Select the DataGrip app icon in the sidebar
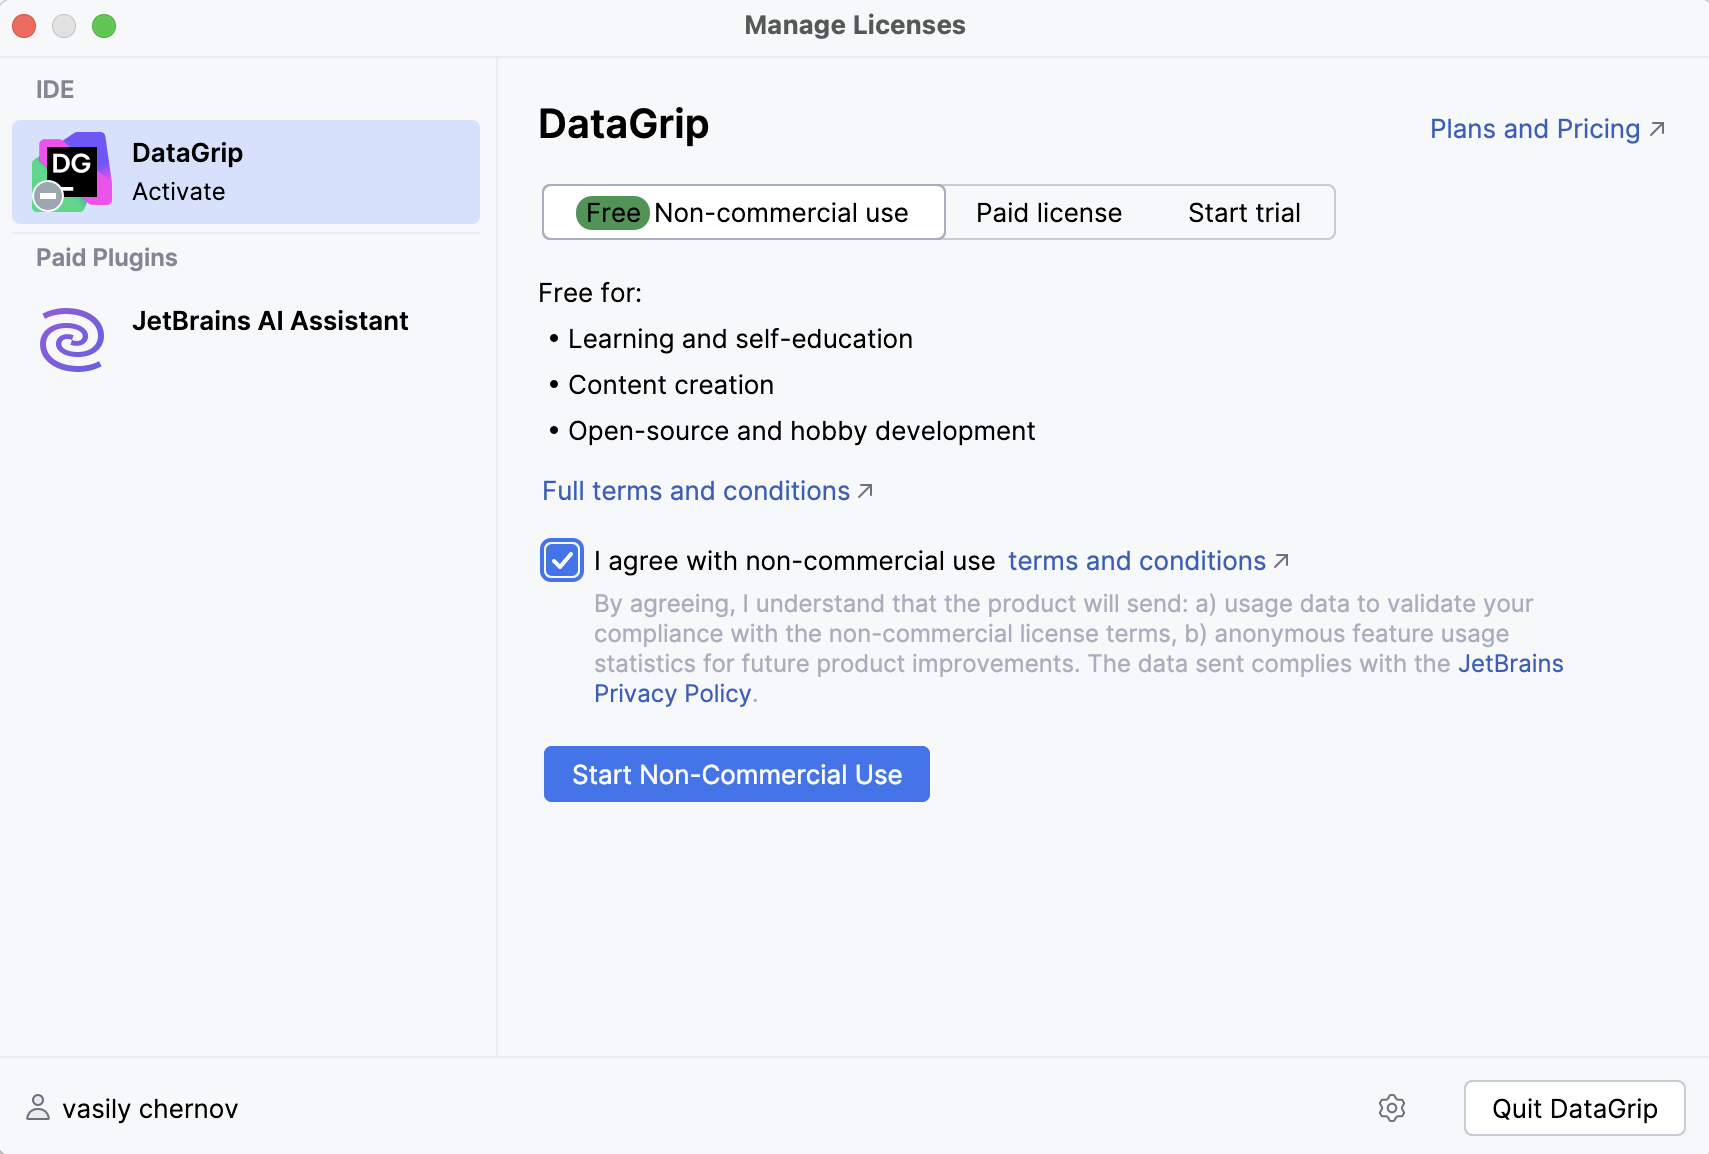 [x=72, y=170]
